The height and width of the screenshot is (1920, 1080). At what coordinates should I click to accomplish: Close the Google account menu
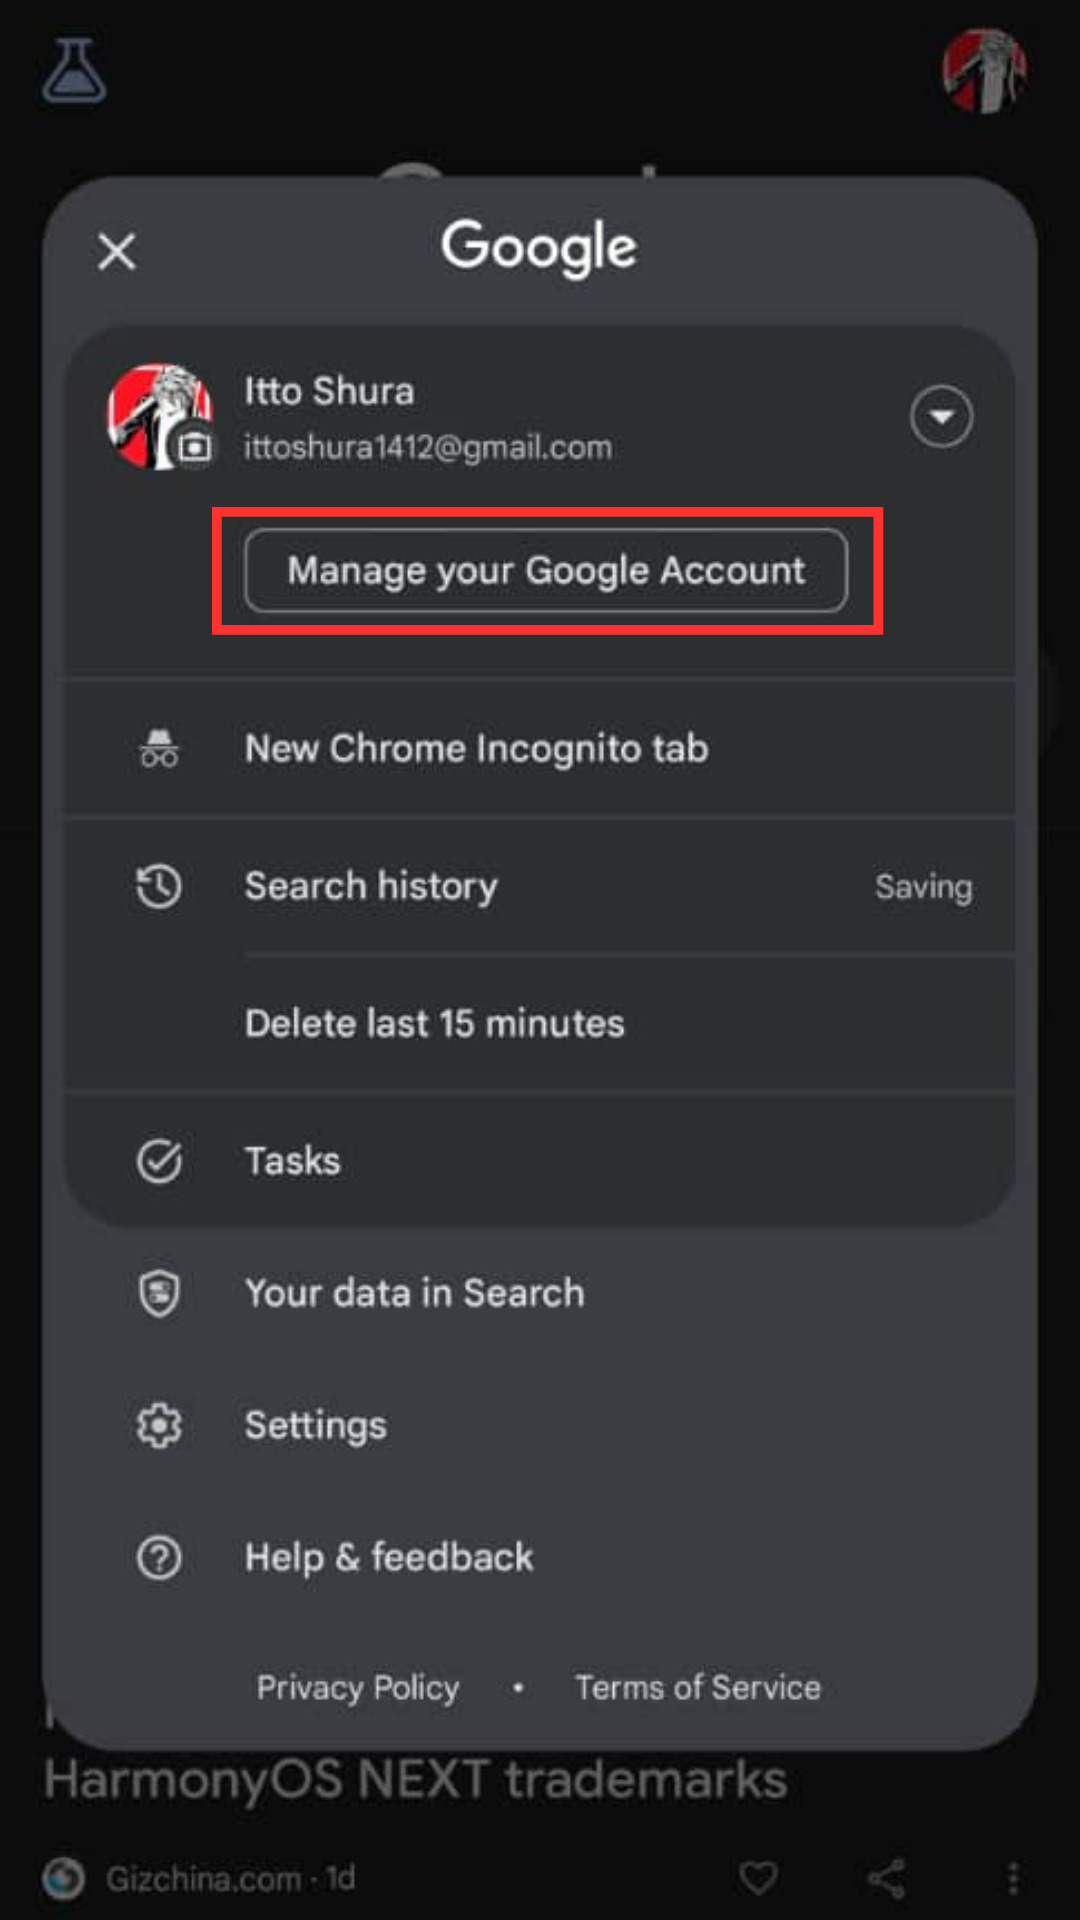(x=117, y=251)
